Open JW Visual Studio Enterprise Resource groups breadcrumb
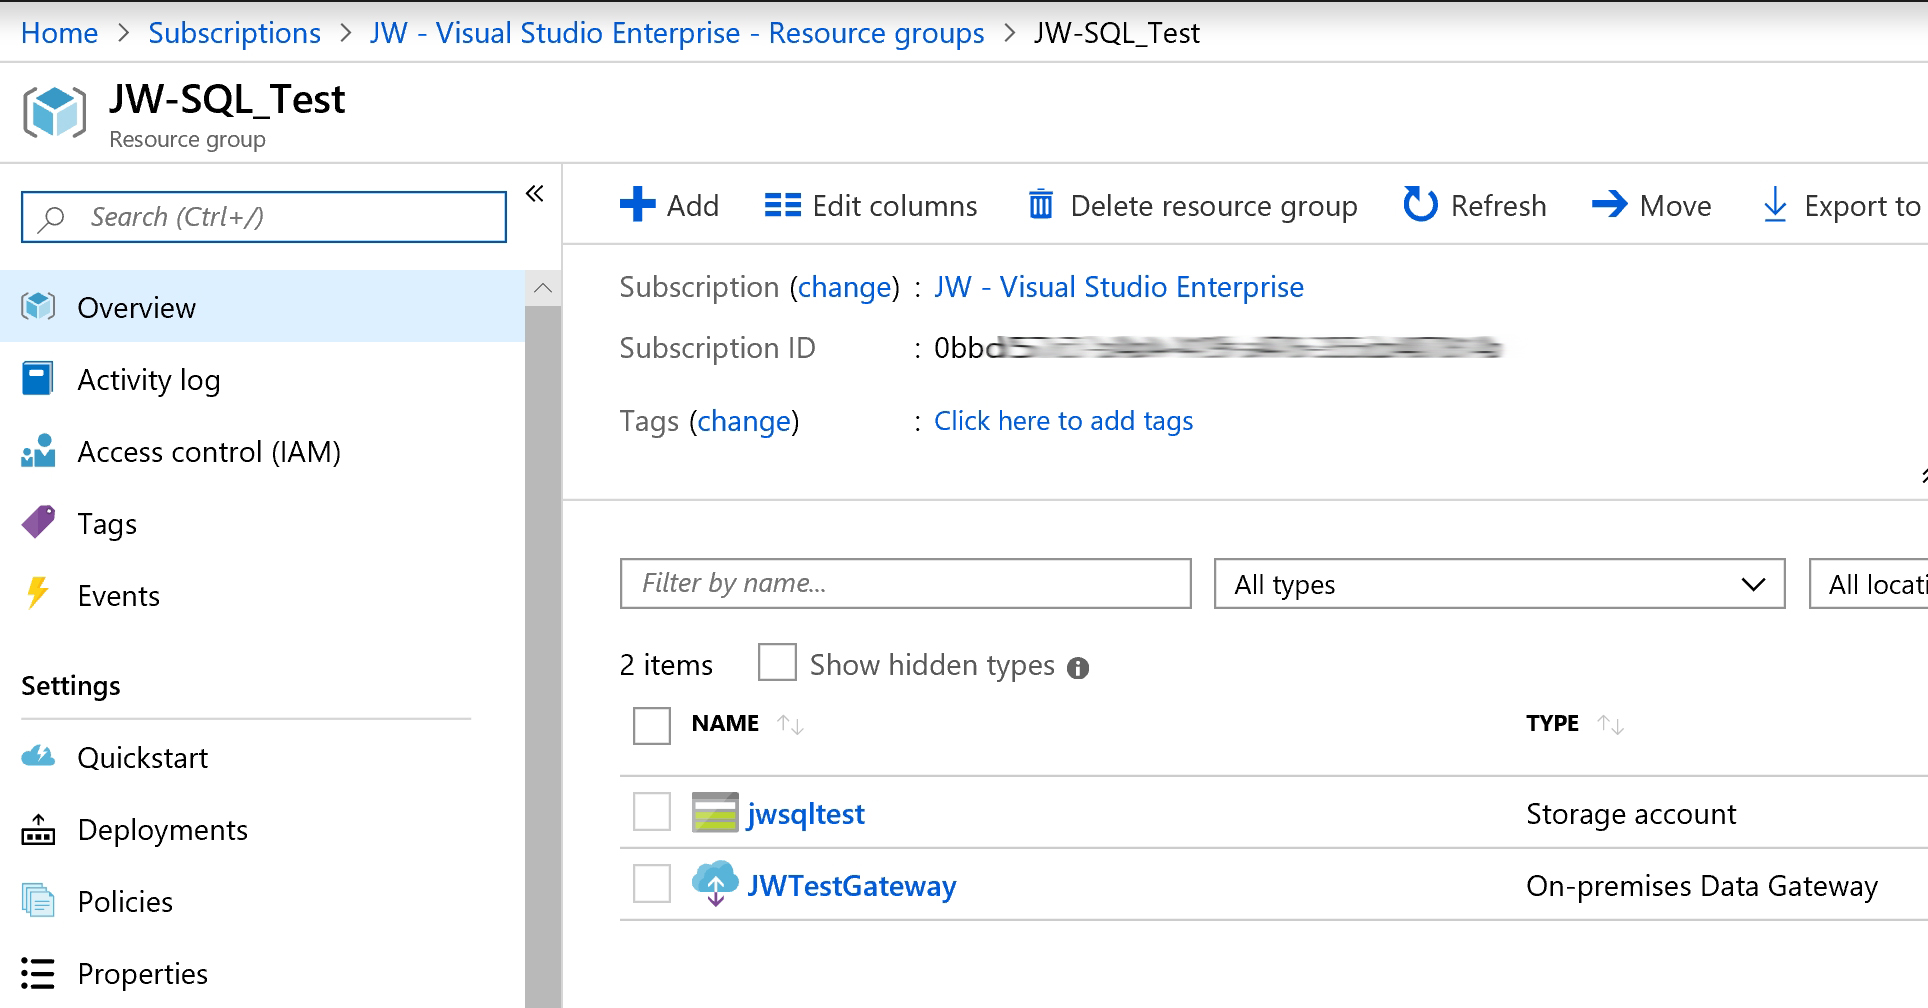The height and width of the screenshot is (1008, 1928). 676,33
